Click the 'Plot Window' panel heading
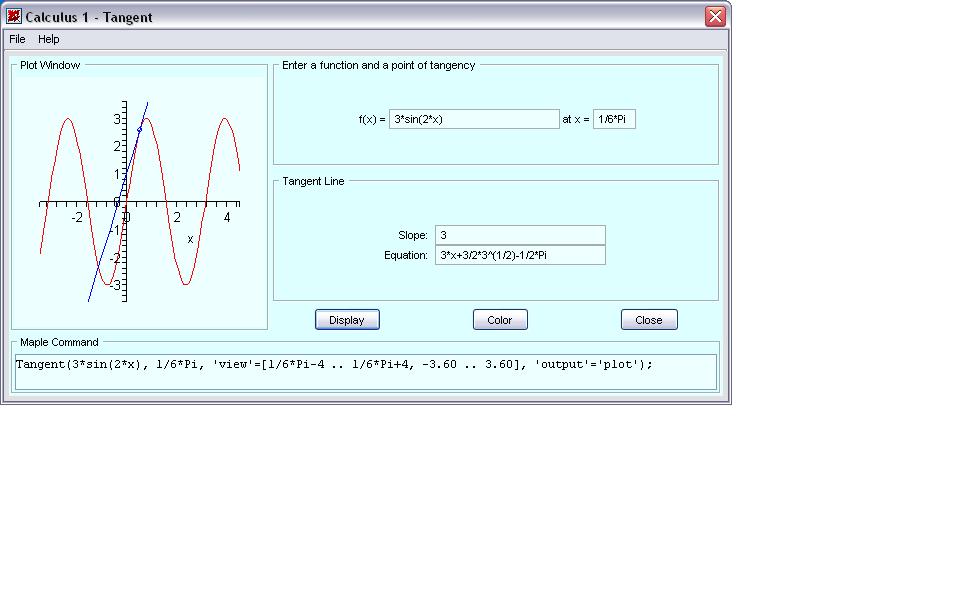 tap(50, 65)
